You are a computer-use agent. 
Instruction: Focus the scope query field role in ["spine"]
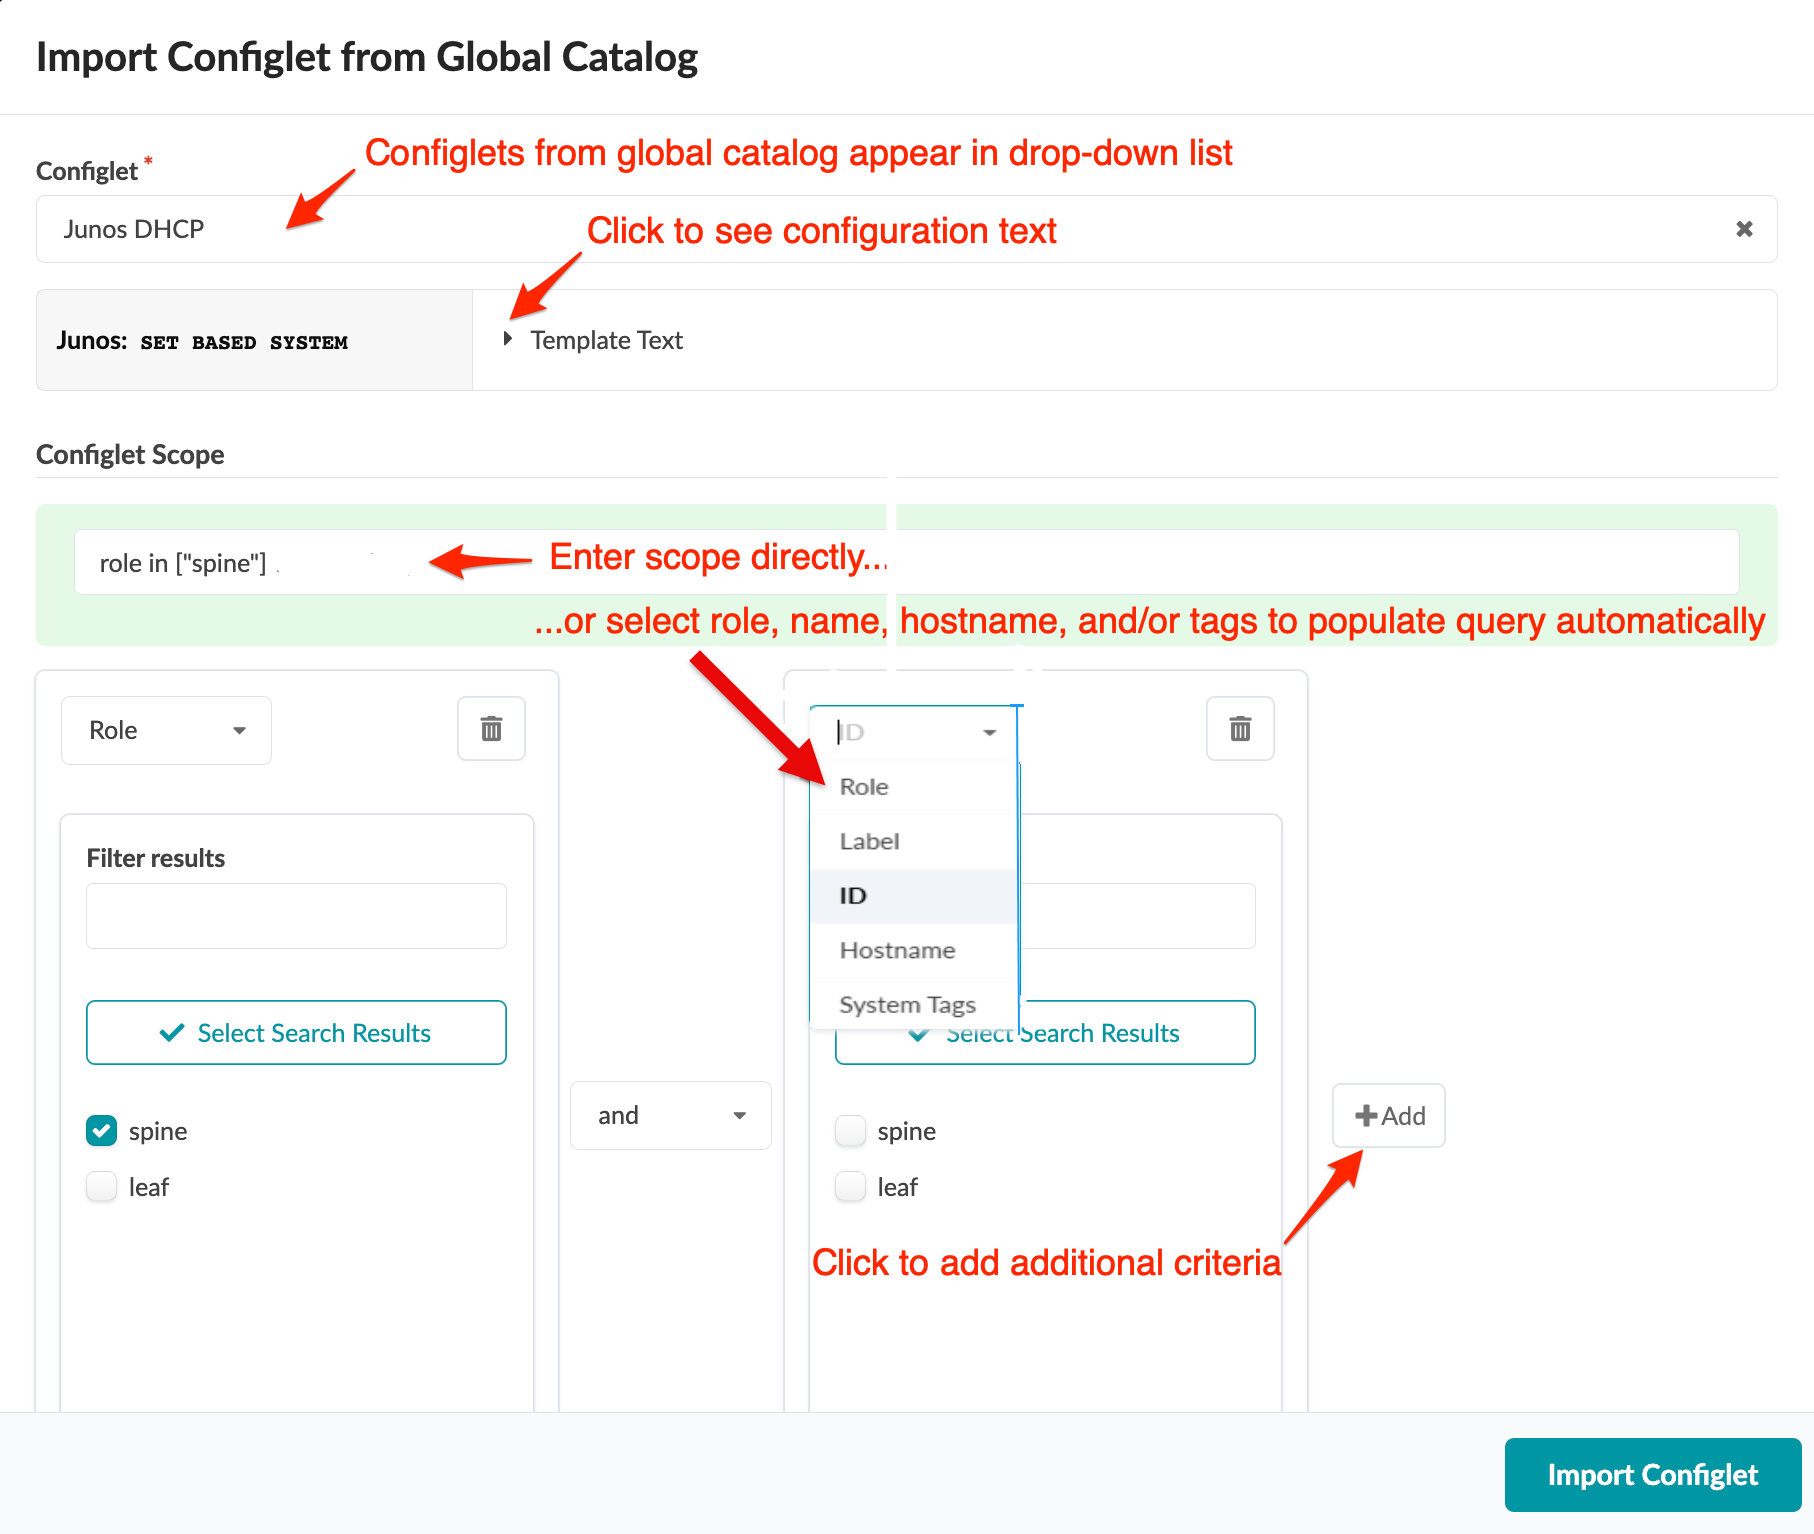point(906,562)
